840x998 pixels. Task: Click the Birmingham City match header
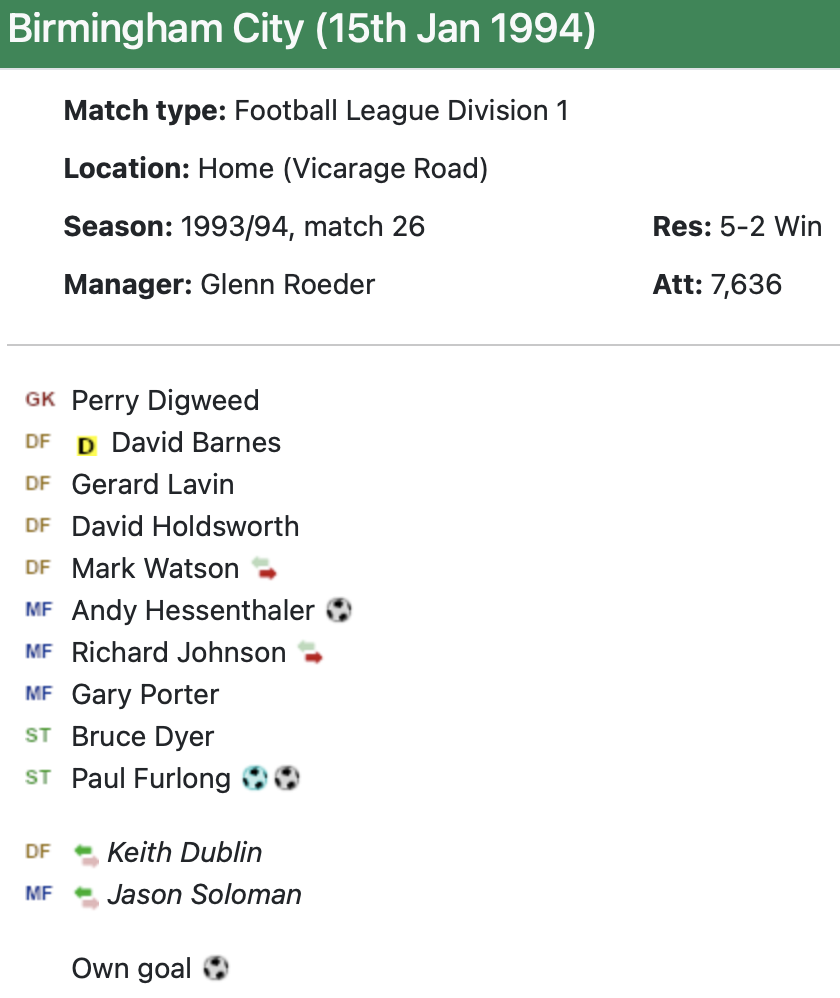tap(302, 30)
